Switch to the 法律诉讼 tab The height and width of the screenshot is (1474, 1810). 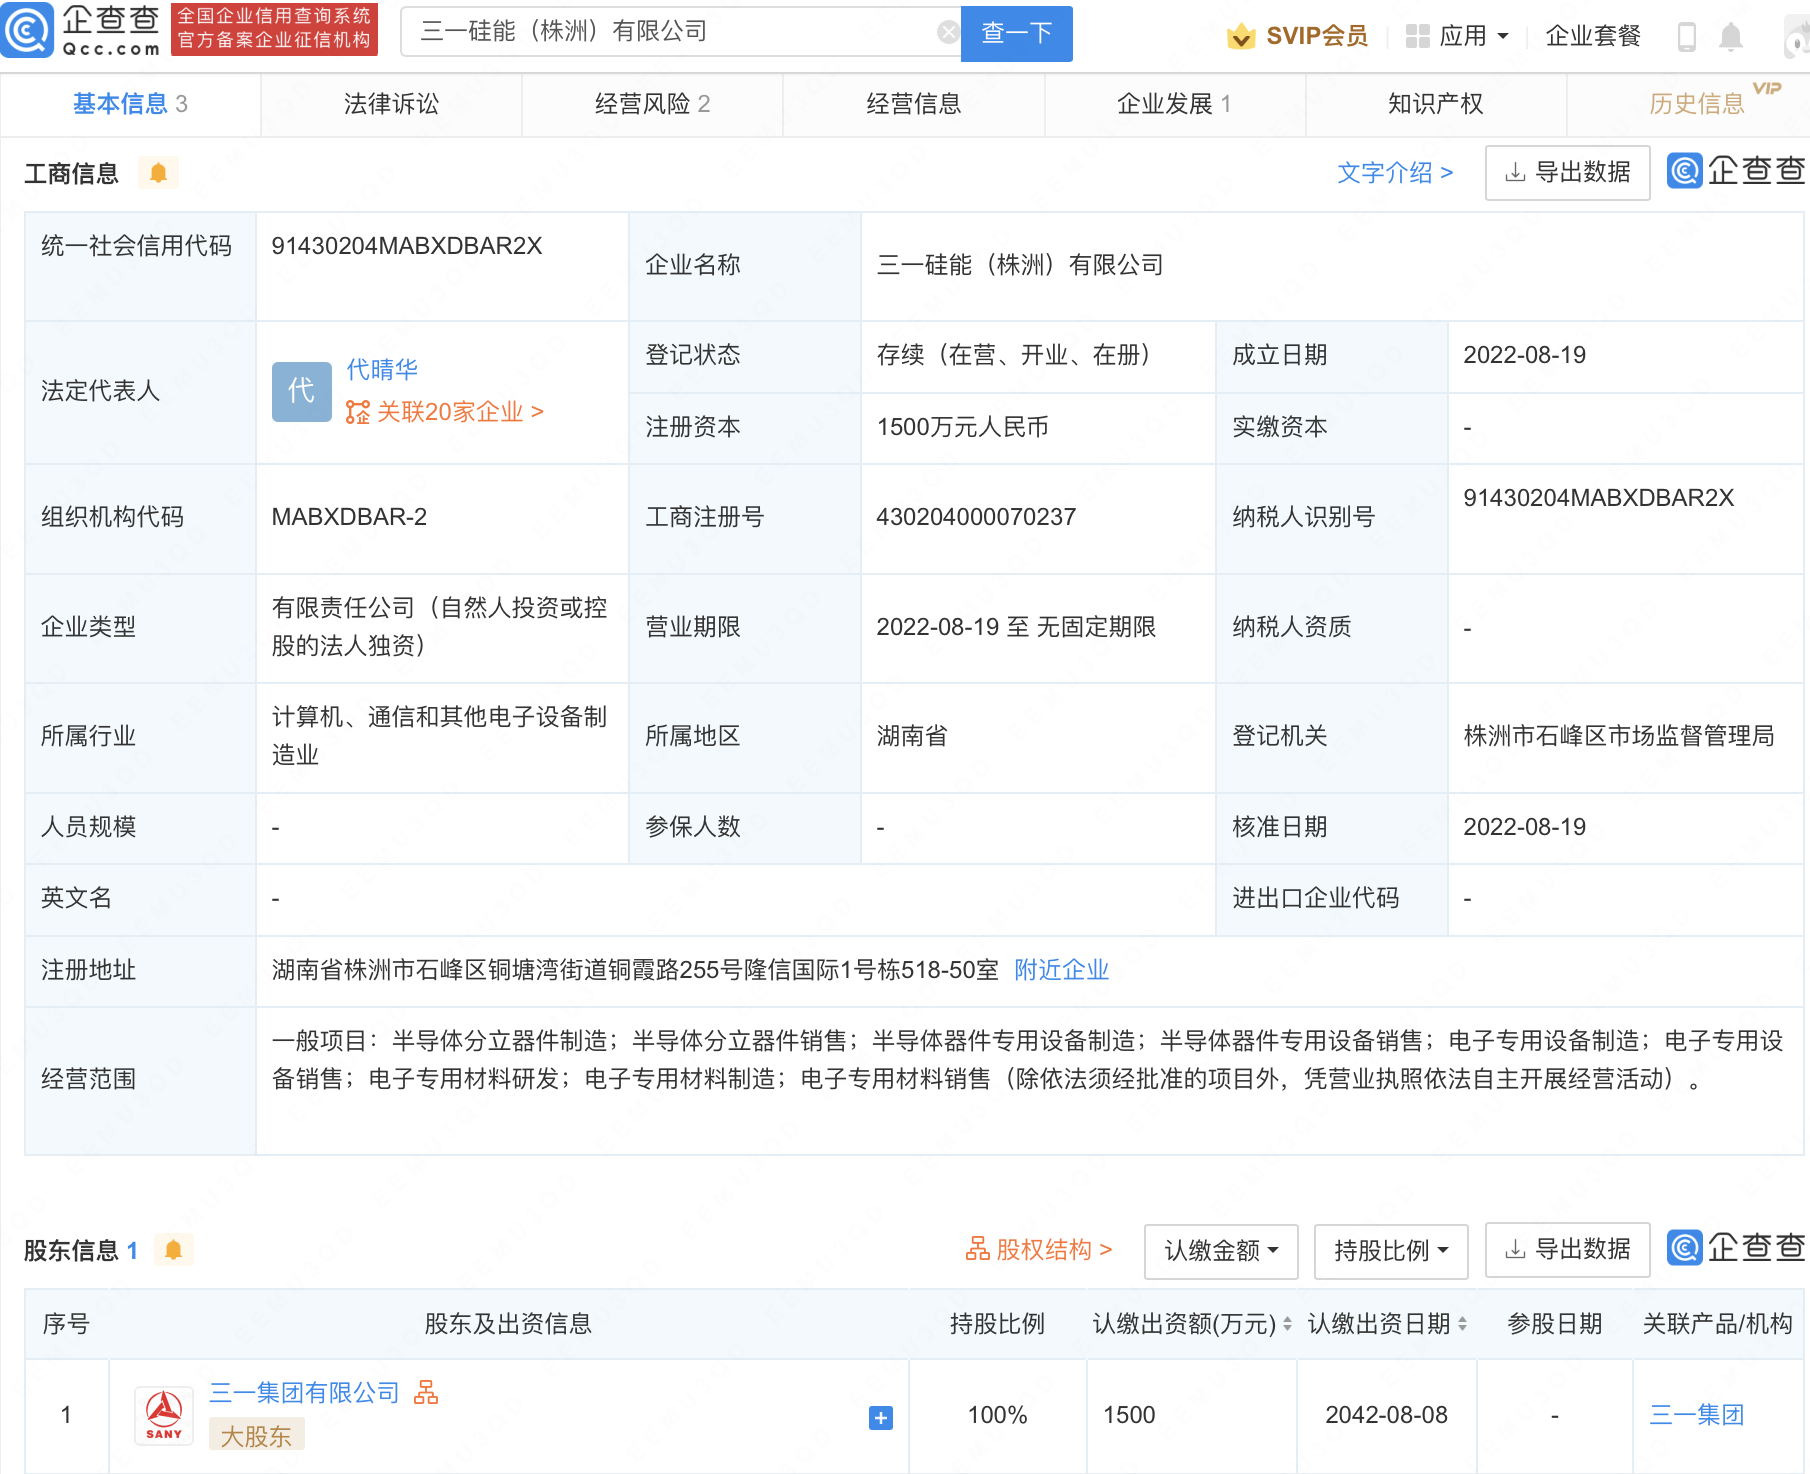point(391,104)
